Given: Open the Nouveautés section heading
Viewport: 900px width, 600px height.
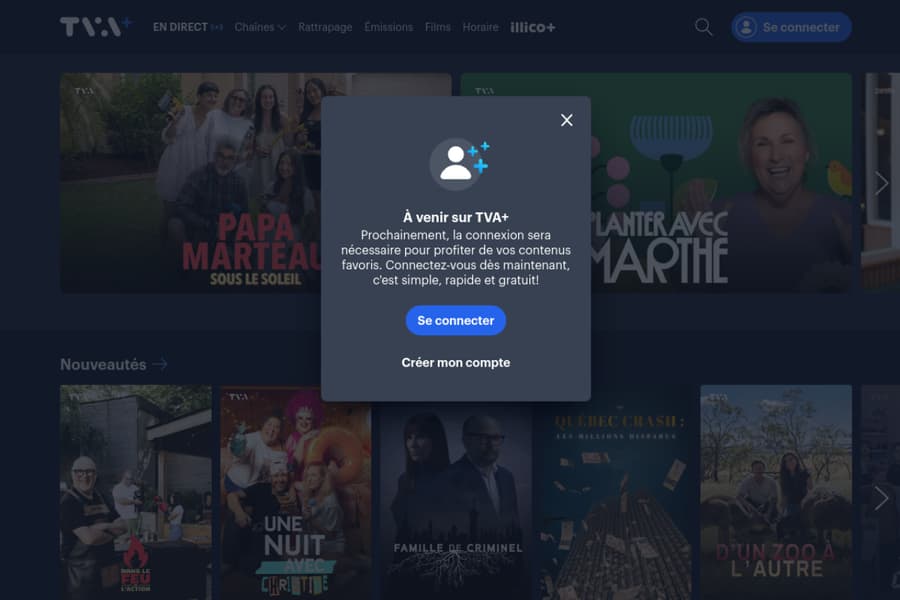Looking at the screenshot, I should click(103, 365).
